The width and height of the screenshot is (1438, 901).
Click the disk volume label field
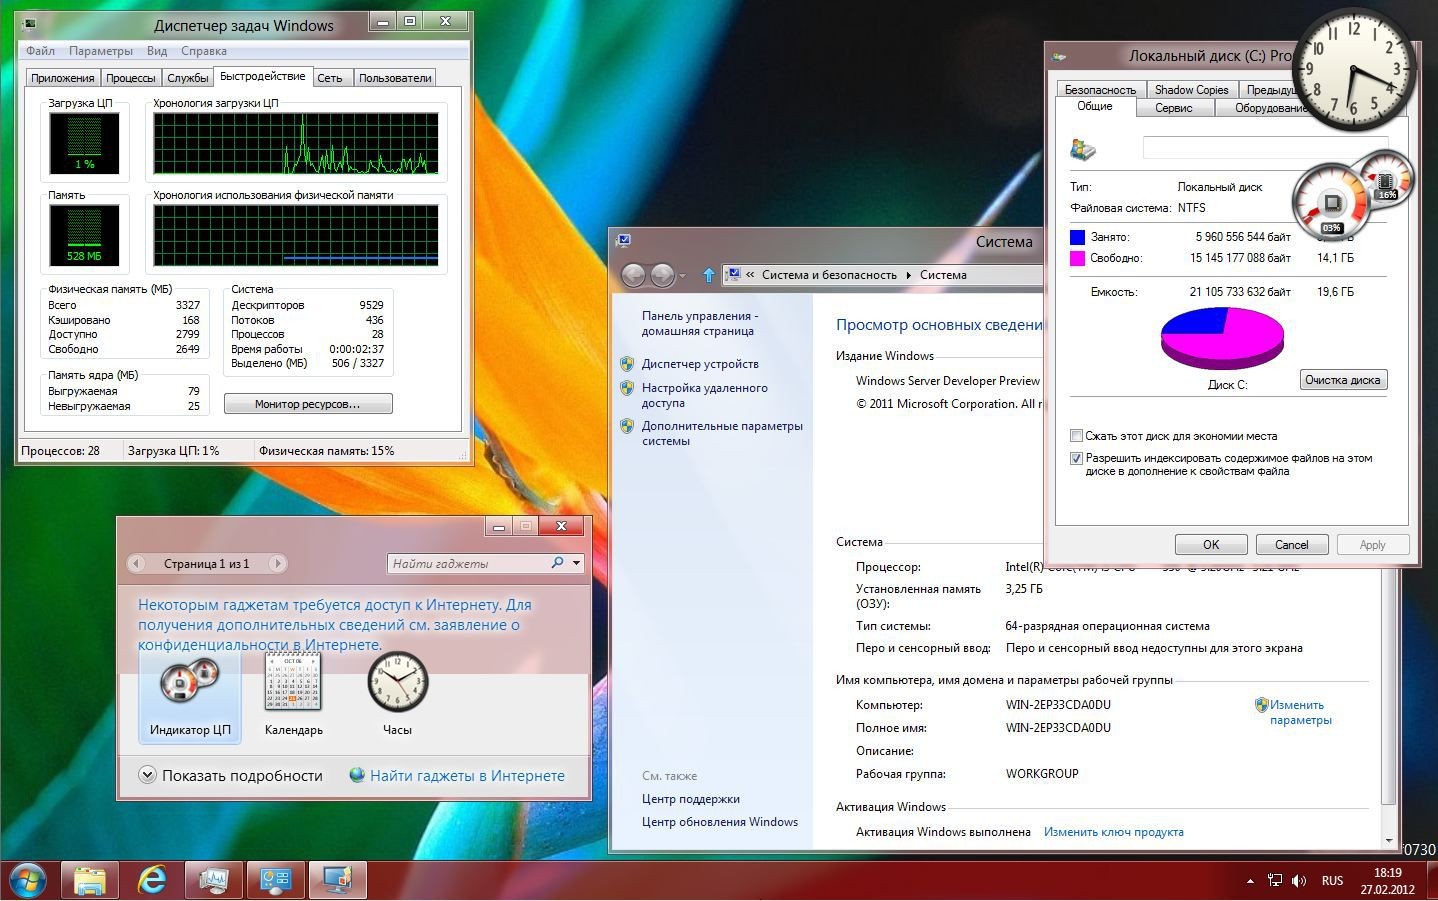[1265, 148]
